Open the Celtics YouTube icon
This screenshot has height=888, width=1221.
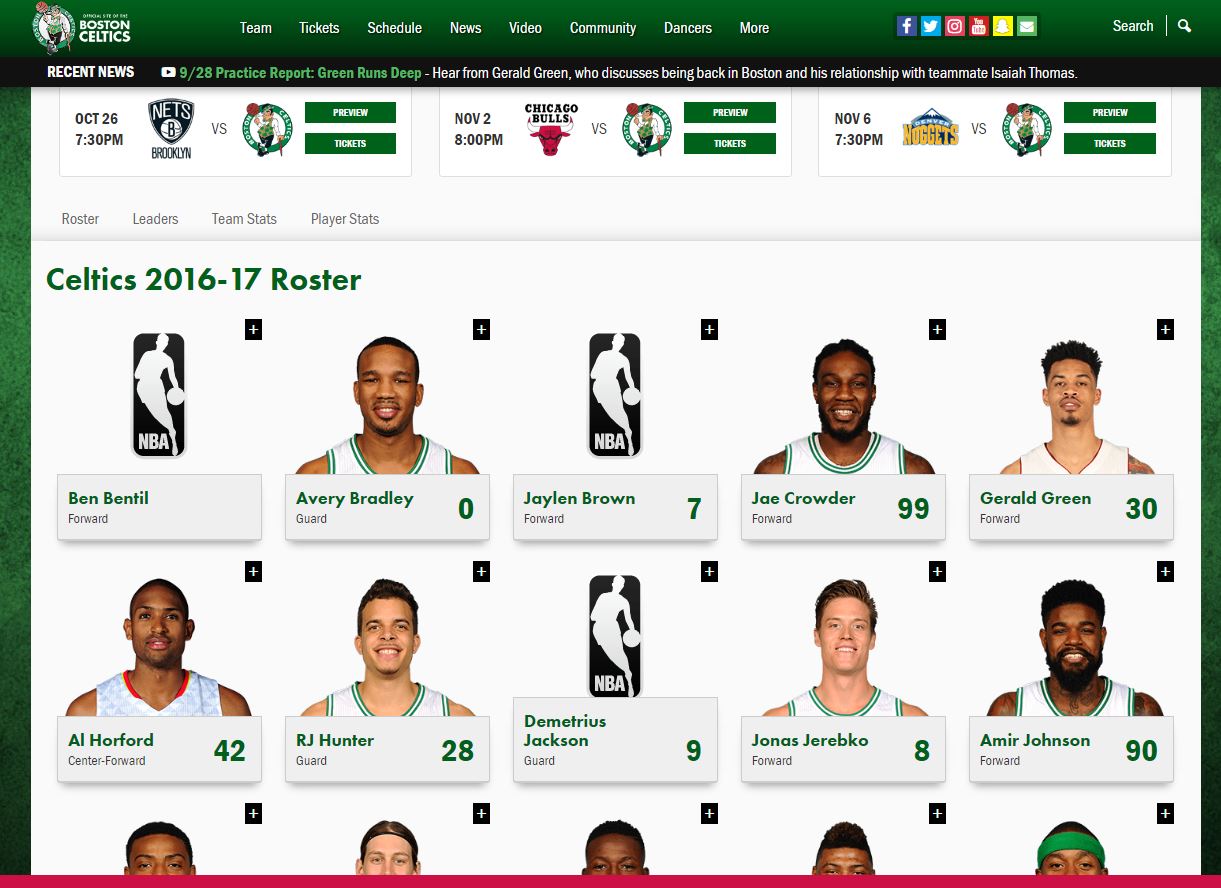(979, 27)
